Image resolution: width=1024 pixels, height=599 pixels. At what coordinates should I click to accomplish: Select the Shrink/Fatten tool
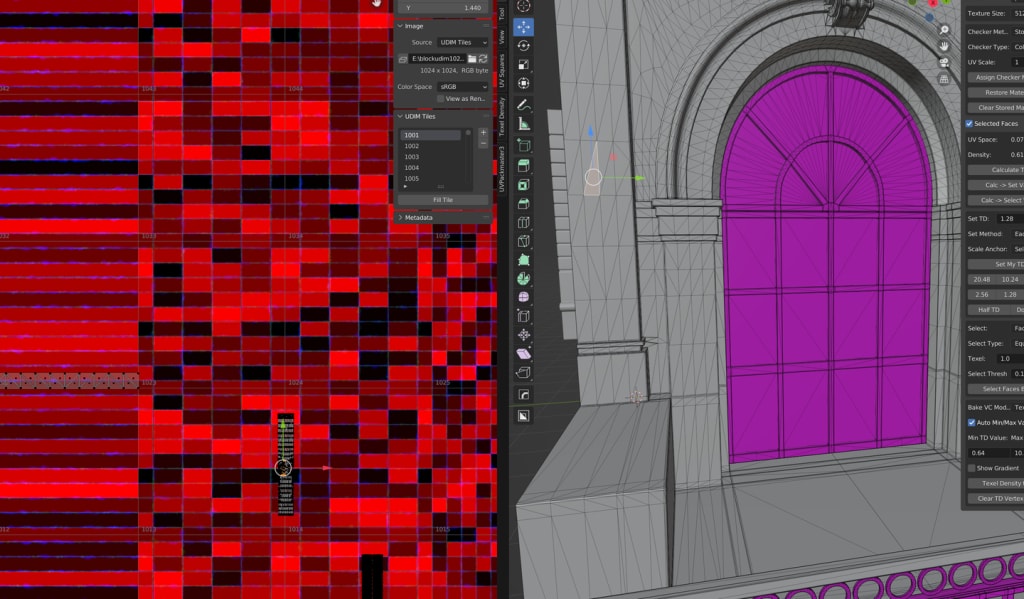click(x=523, y=335)
